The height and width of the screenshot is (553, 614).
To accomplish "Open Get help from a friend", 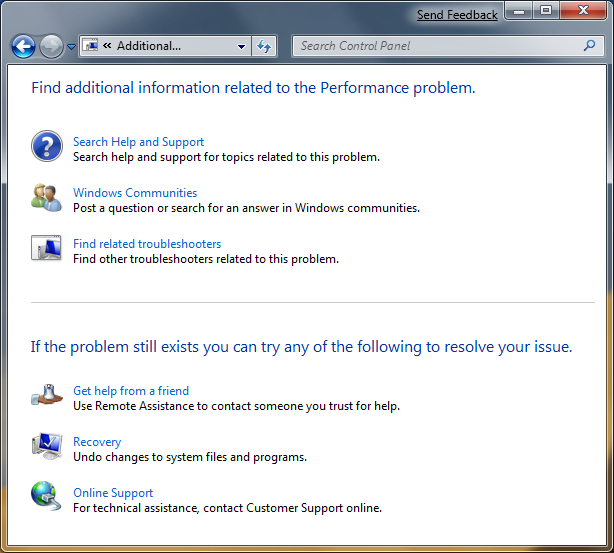I will pos(131,390).
